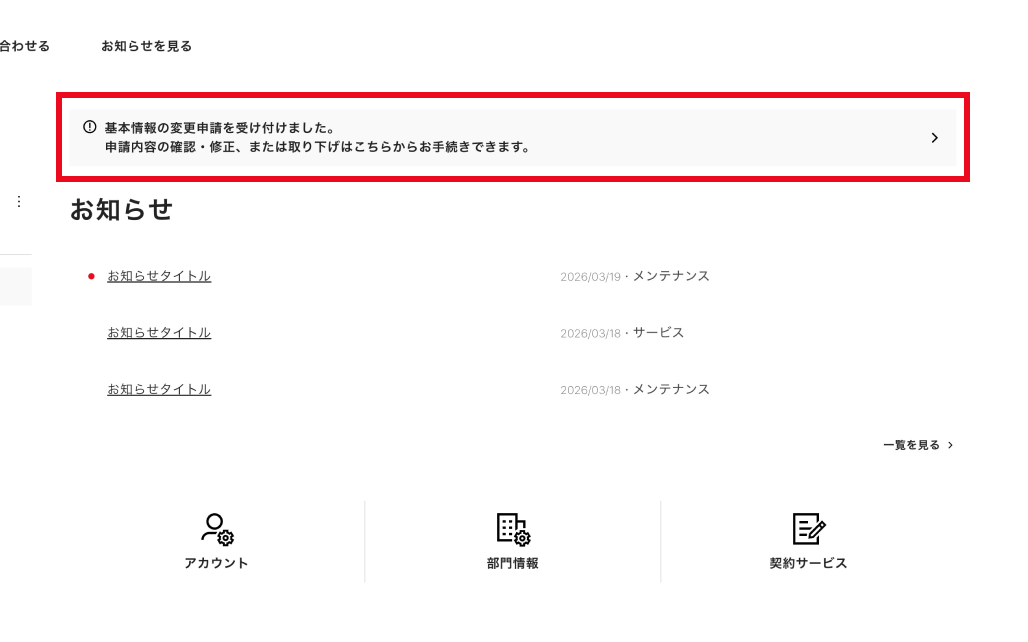Open the 合わせる menu item
Image resolution: width=1028 pixels, height=642 pixels.
point(24,46)
